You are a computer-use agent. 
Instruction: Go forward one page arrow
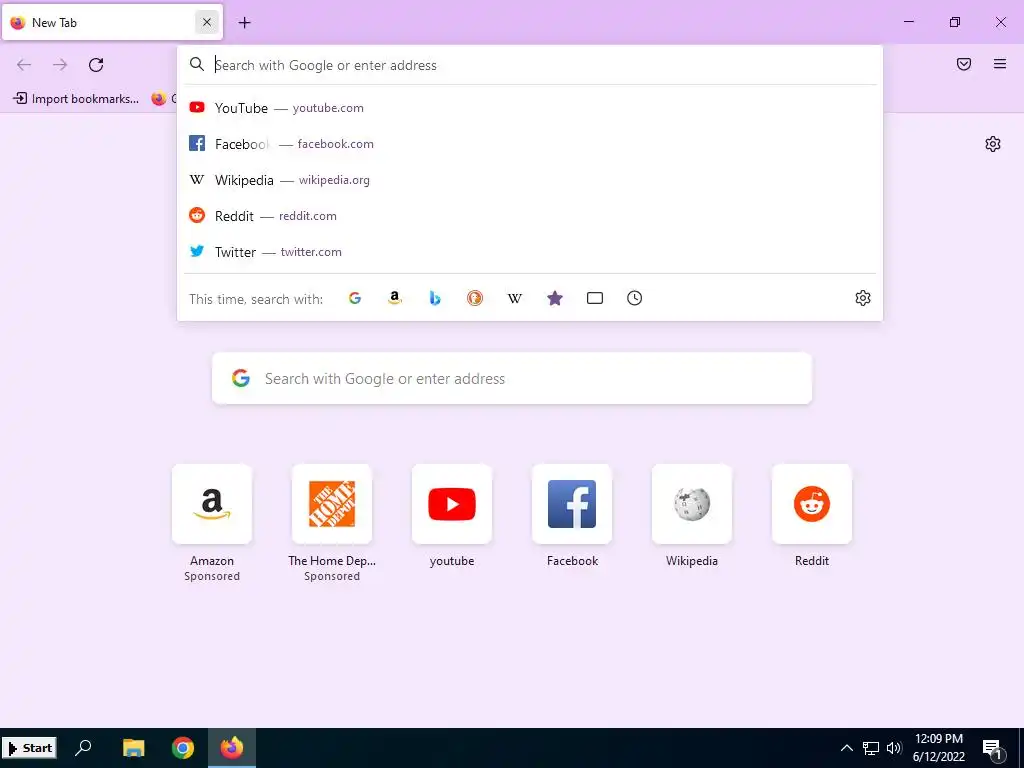coord(60,65)
